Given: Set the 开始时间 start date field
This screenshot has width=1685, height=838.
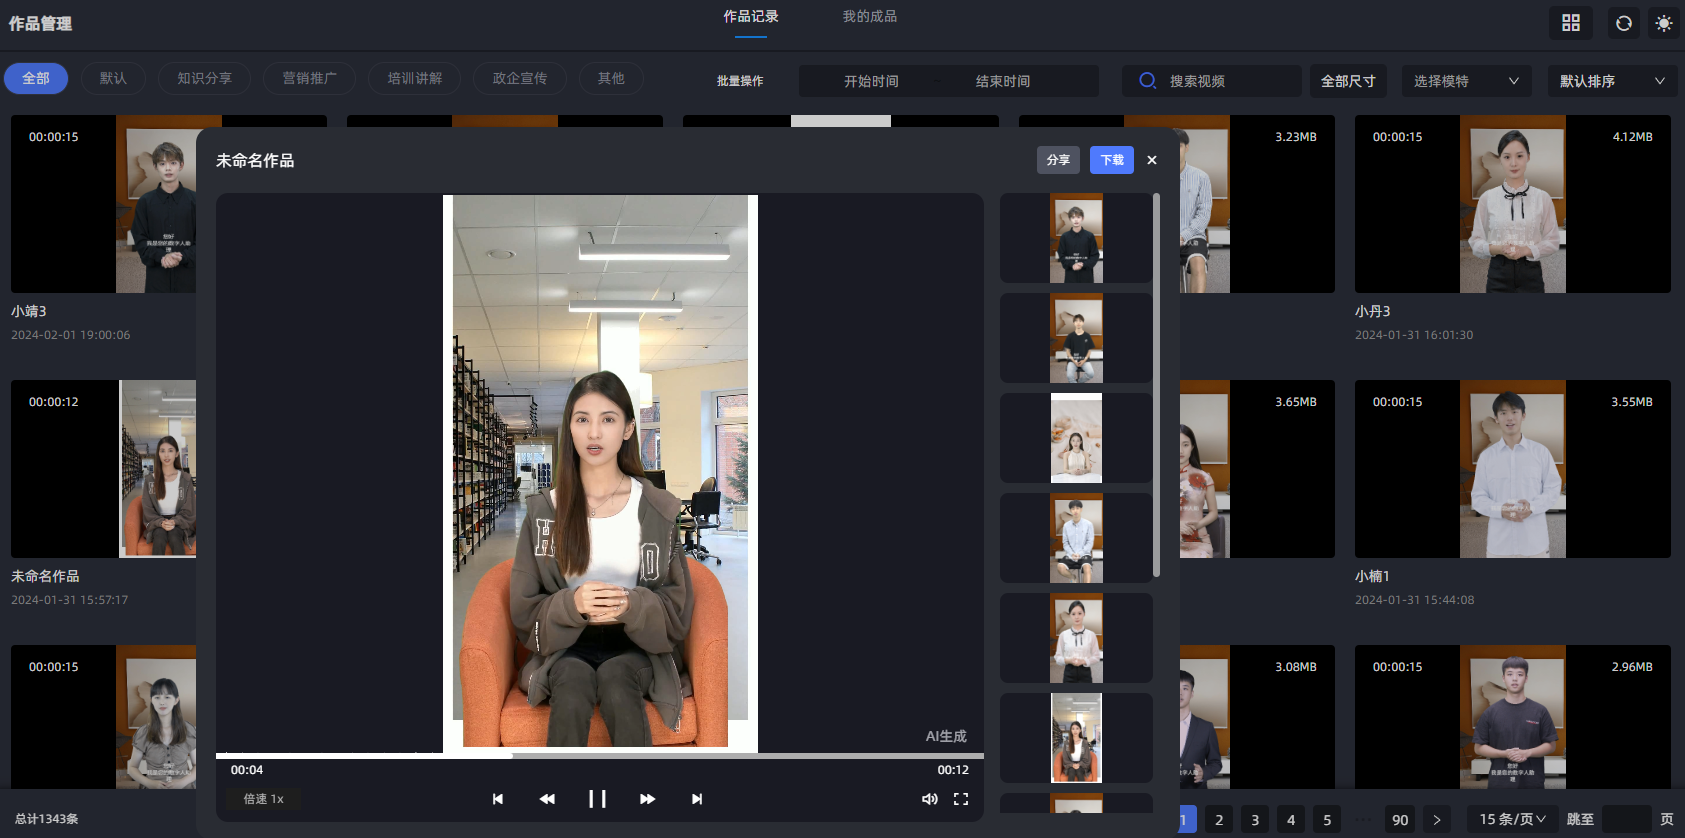Looking at the screenshot, I should pyautogui.click(x=871, y=81).
